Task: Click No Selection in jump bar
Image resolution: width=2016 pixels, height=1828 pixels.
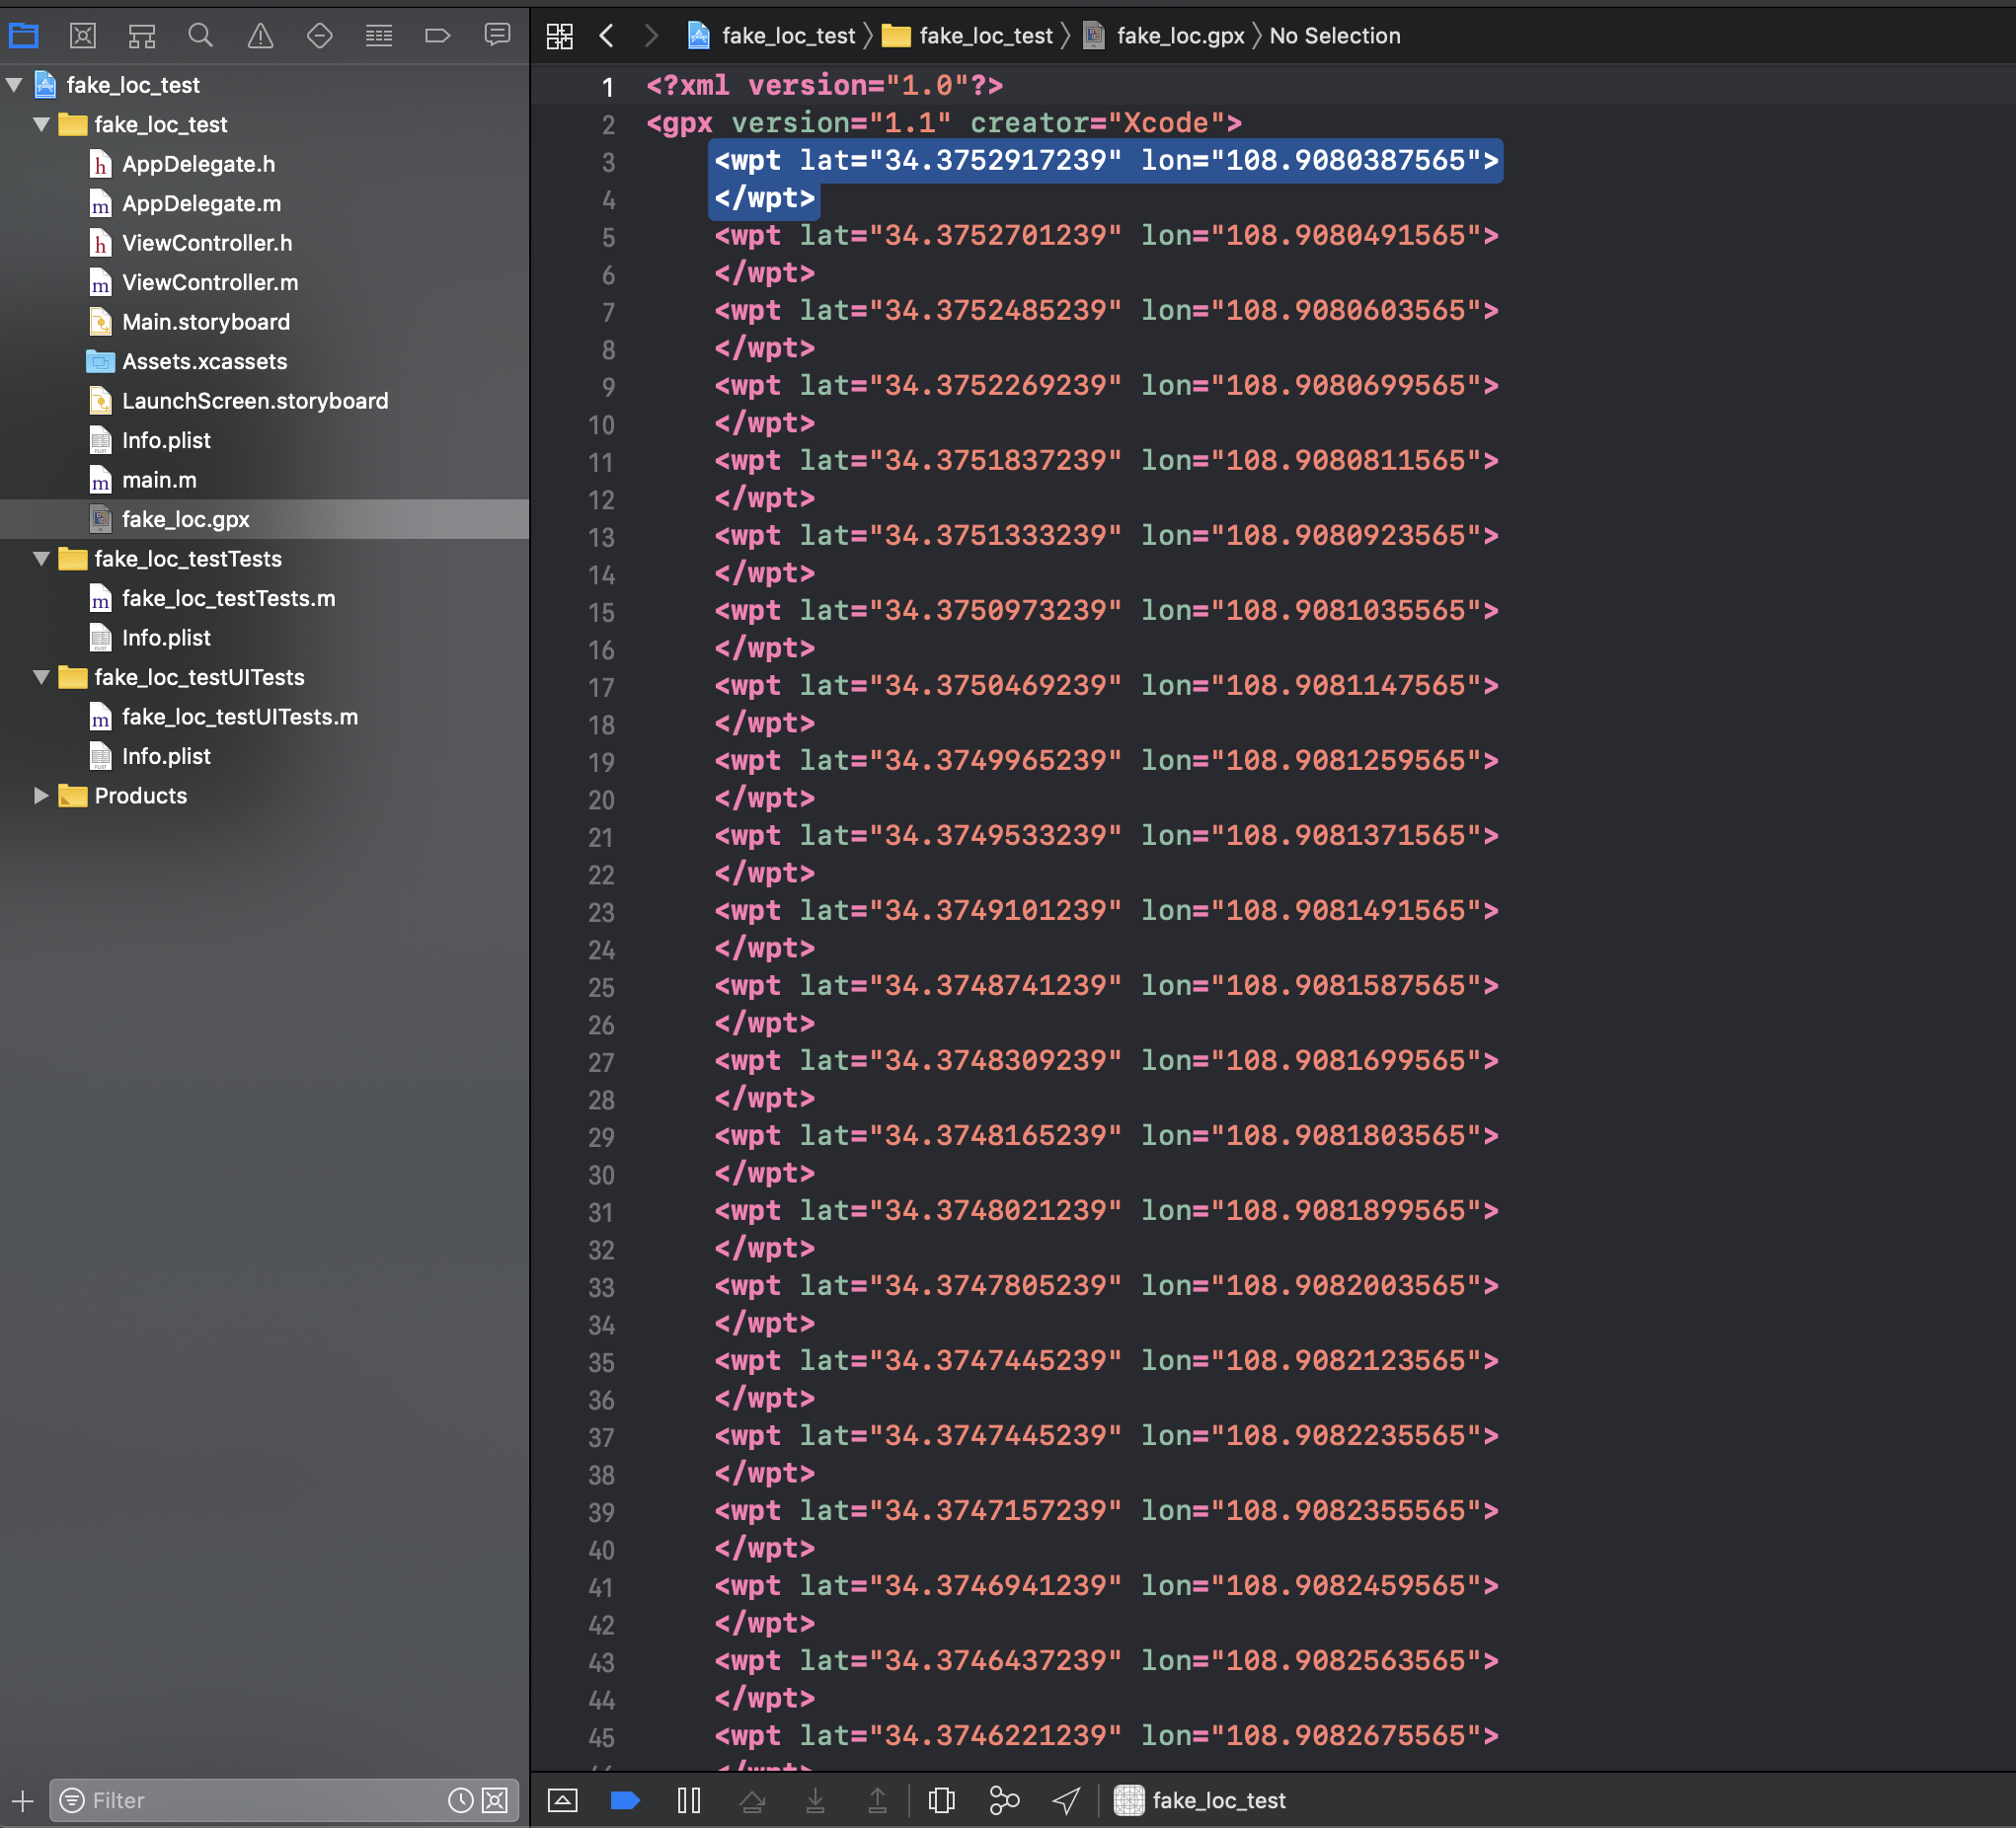Action: pos(1335,36)
